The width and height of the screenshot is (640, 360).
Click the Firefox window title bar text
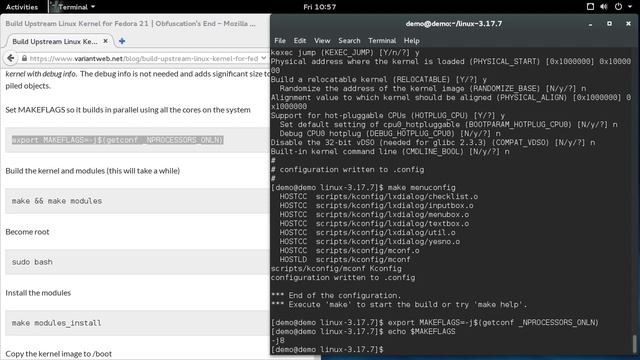[131, 24]
